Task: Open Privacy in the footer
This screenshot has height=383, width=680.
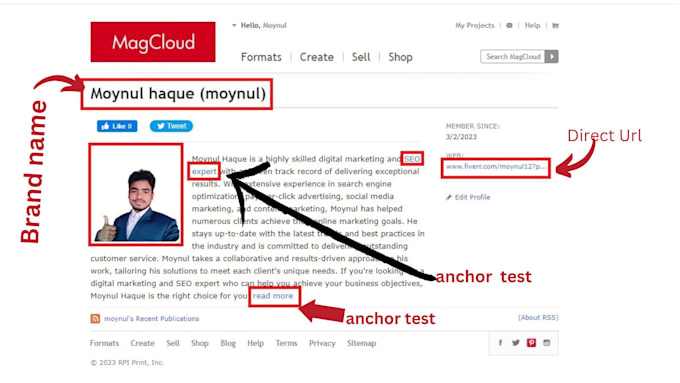Action: (322, 343)
